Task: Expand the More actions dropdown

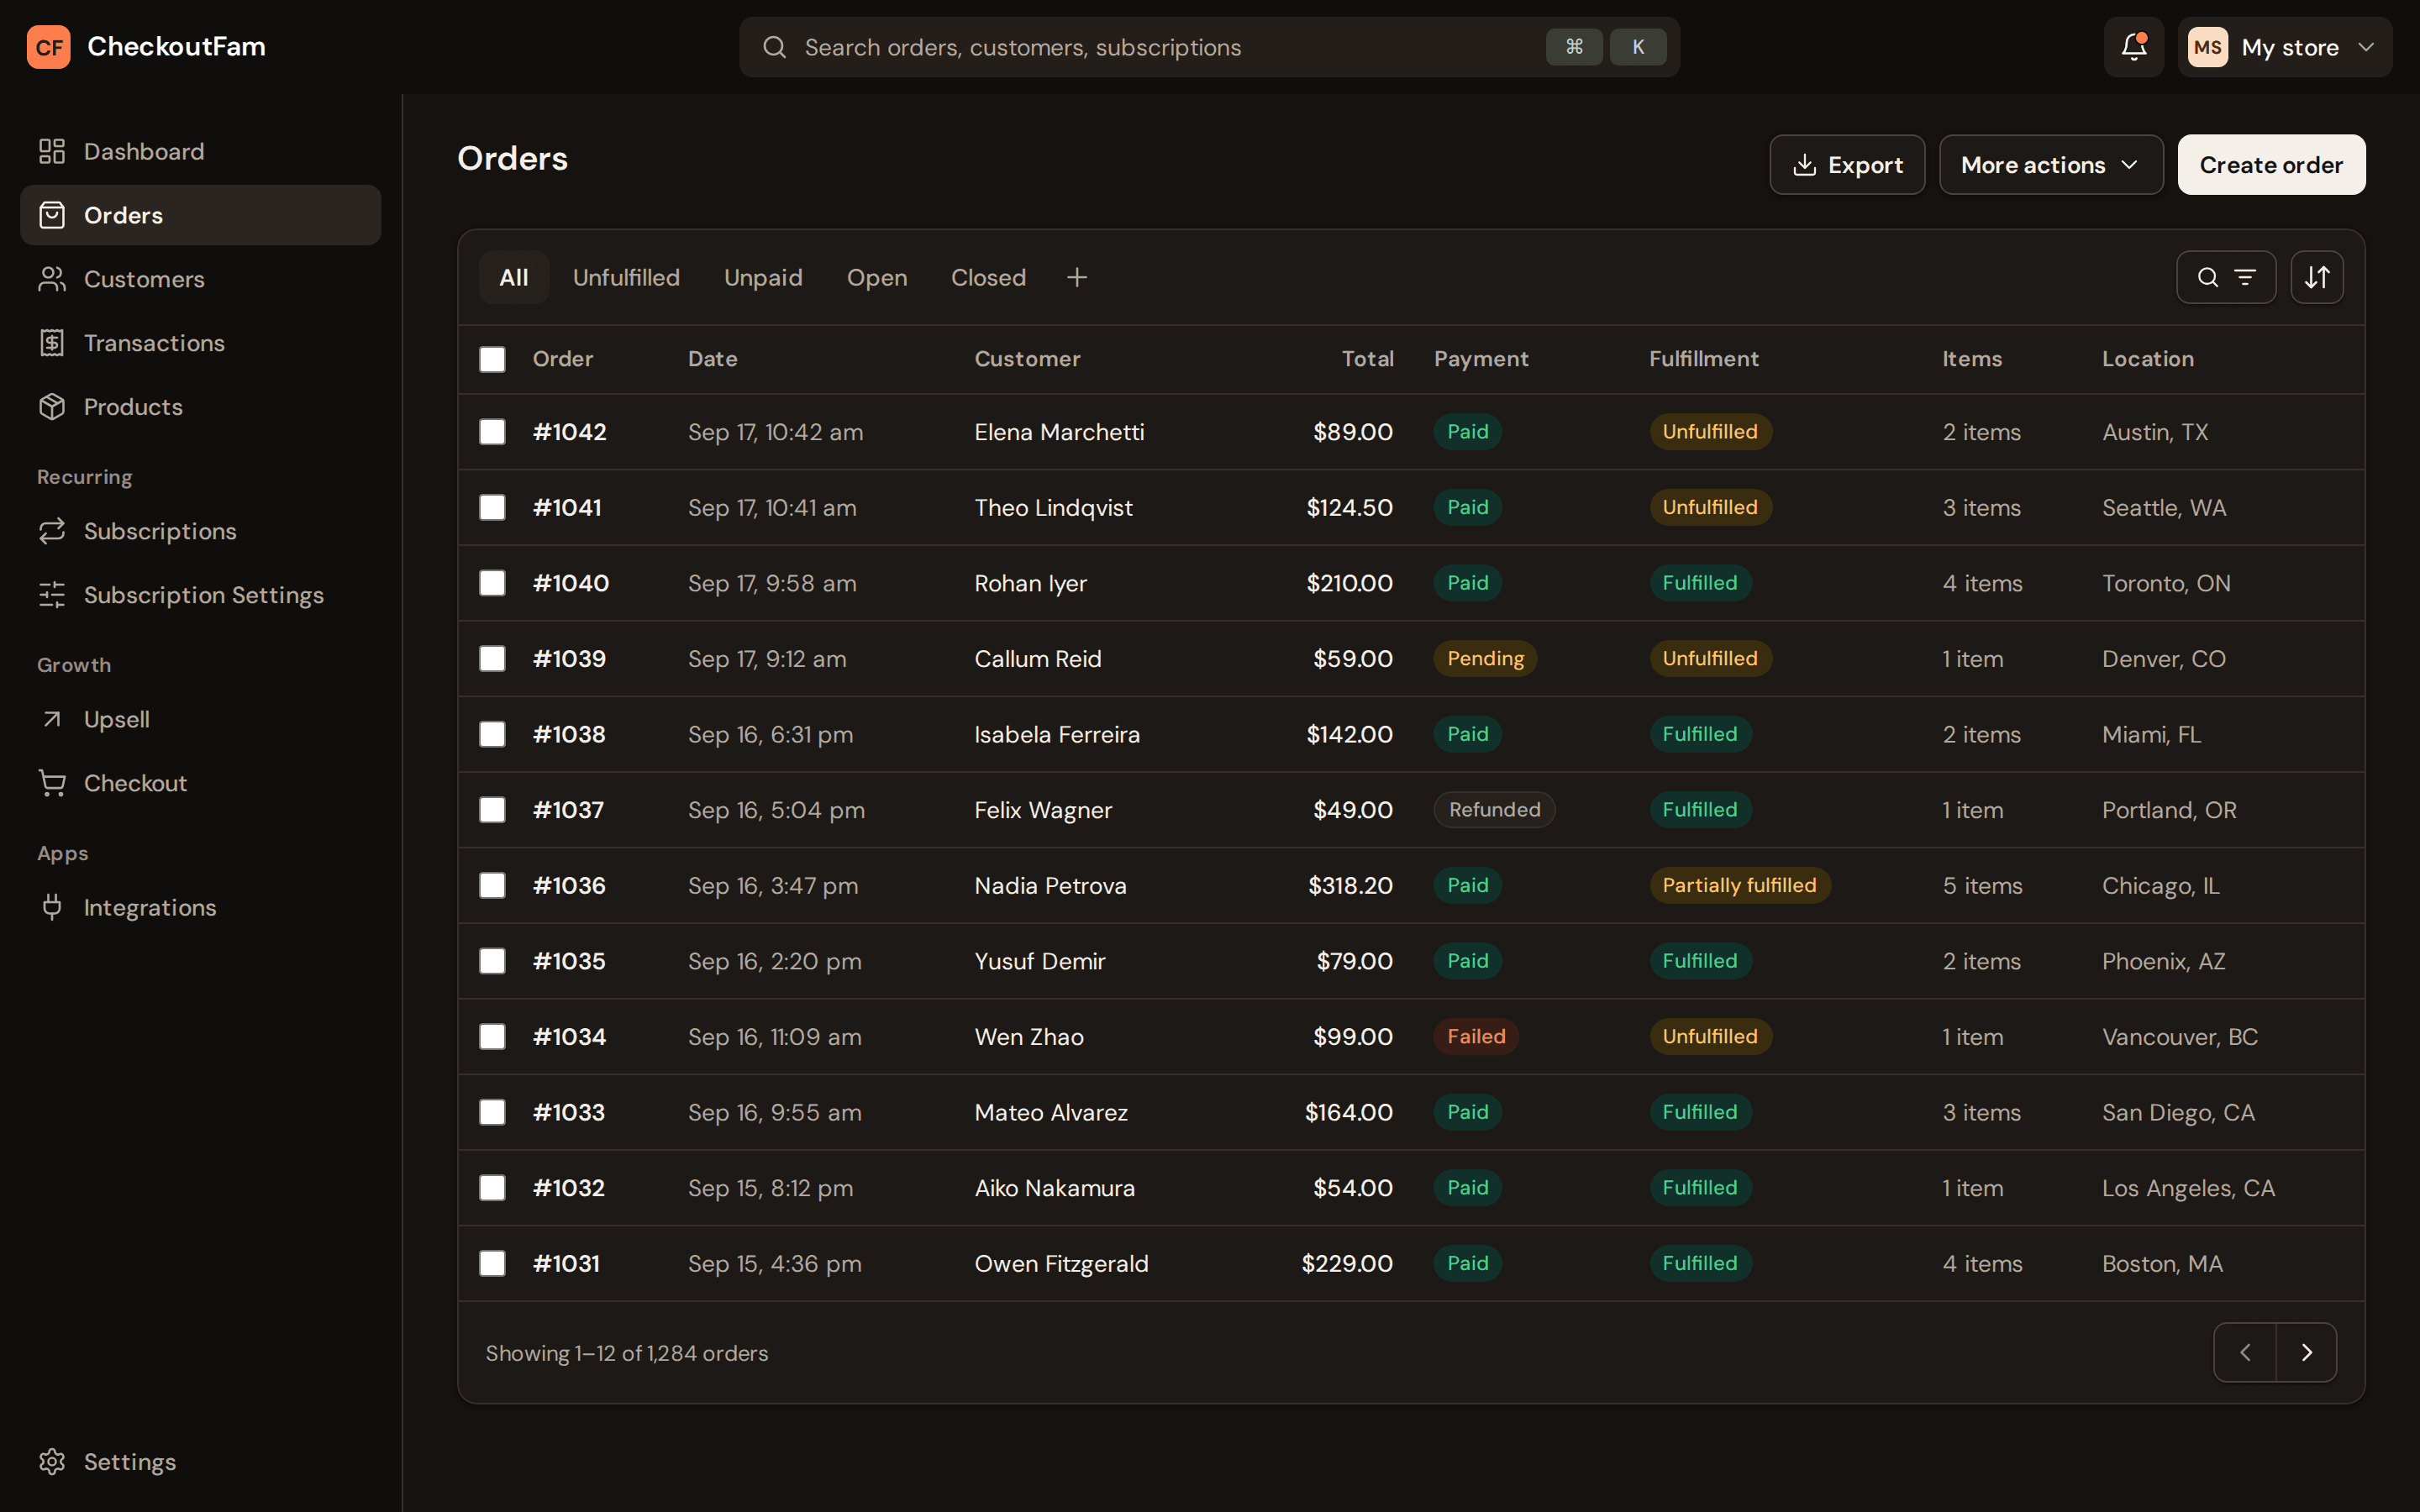Action: click(2051, 165)
